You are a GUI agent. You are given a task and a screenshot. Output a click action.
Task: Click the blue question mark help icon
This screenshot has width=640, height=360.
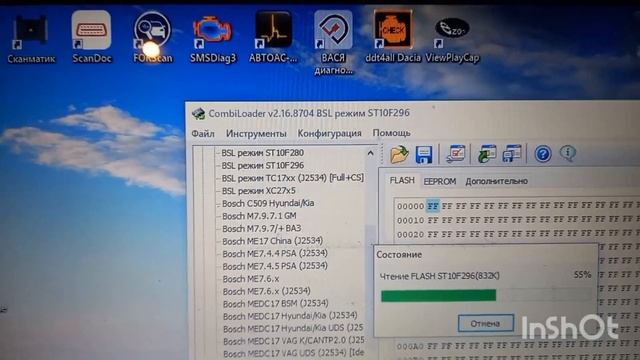pyautogui.click(x=543, y=154)
